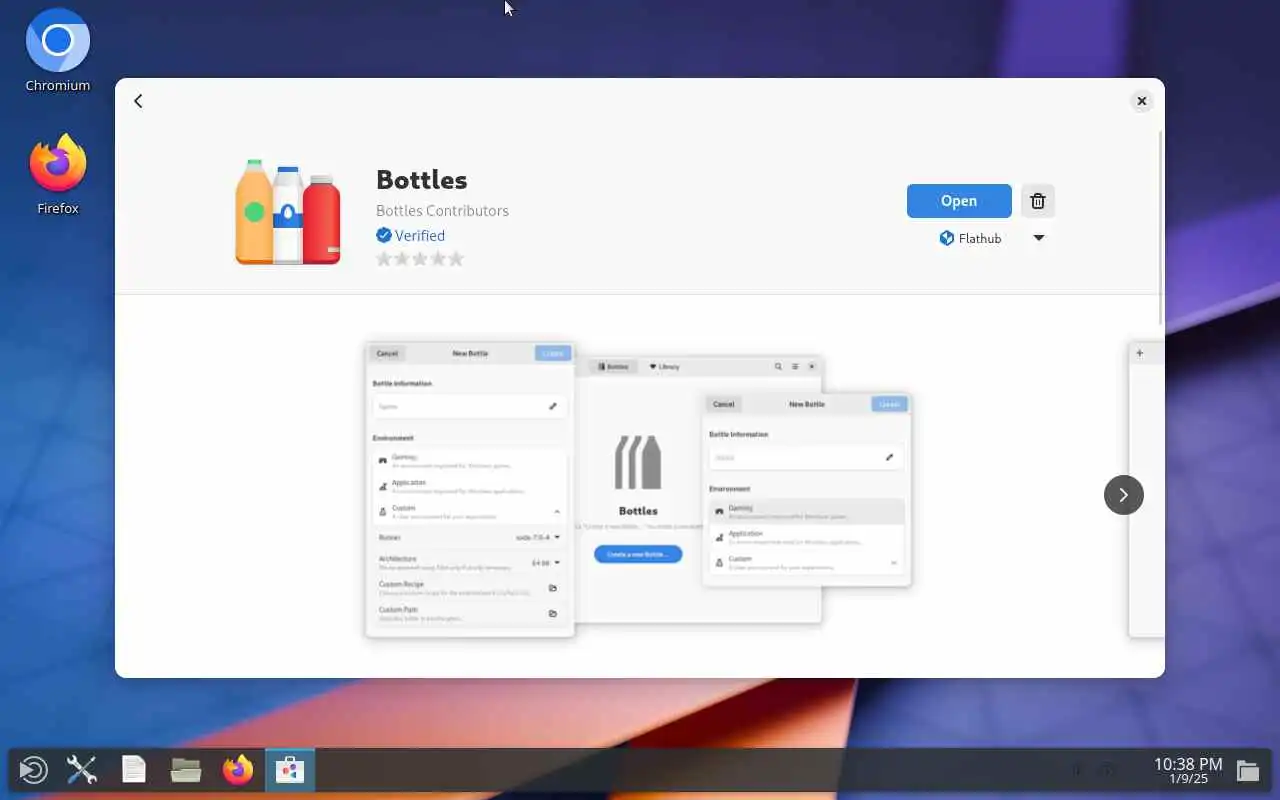
Task: Open Chromium from the desktop
Action: pyautogui.click(x=58, y=52)
